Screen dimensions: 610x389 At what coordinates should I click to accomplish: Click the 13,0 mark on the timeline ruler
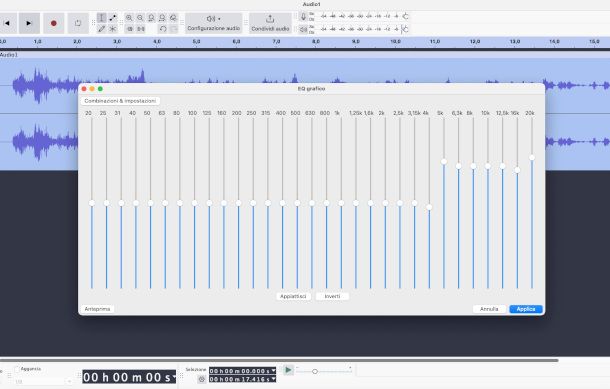[515, 41]
